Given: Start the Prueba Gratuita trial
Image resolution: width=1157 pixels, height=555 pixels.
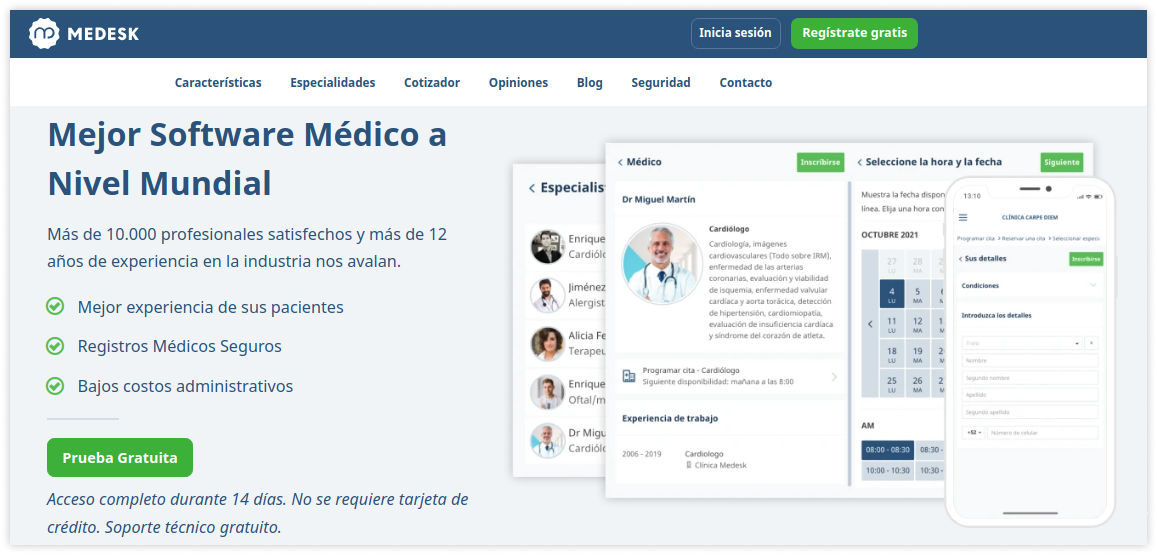Looking at the screenshot, I should [x=120, y=458].
